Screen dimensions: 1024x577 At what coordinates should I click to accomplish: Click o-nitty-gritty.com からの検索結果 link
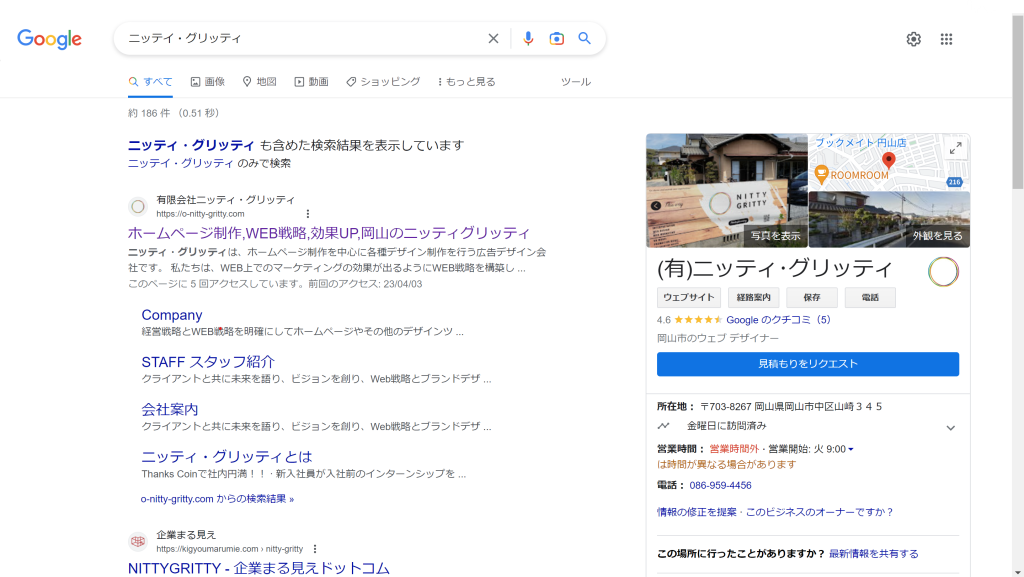217,499
